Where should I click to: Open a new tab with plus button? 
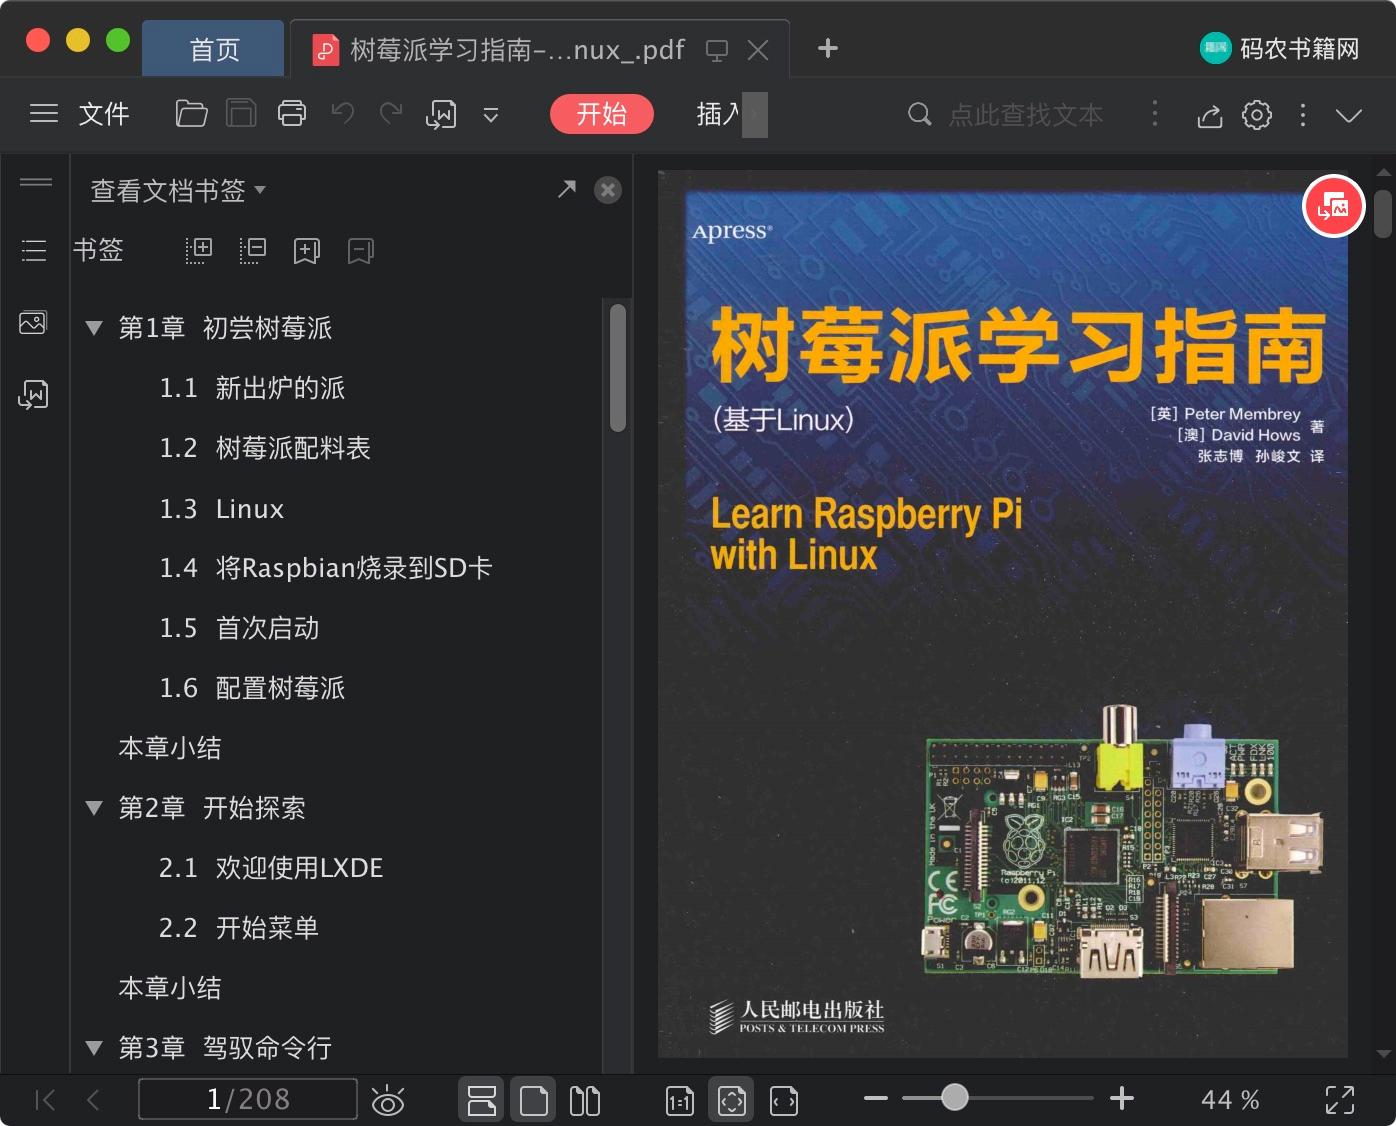click(828, 48)
